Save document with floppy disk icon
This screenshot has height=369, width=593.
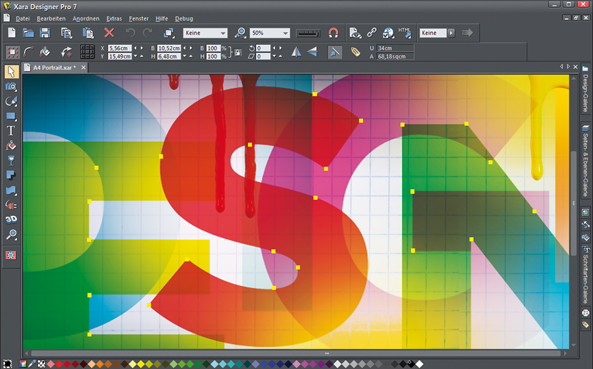(45, 33)
